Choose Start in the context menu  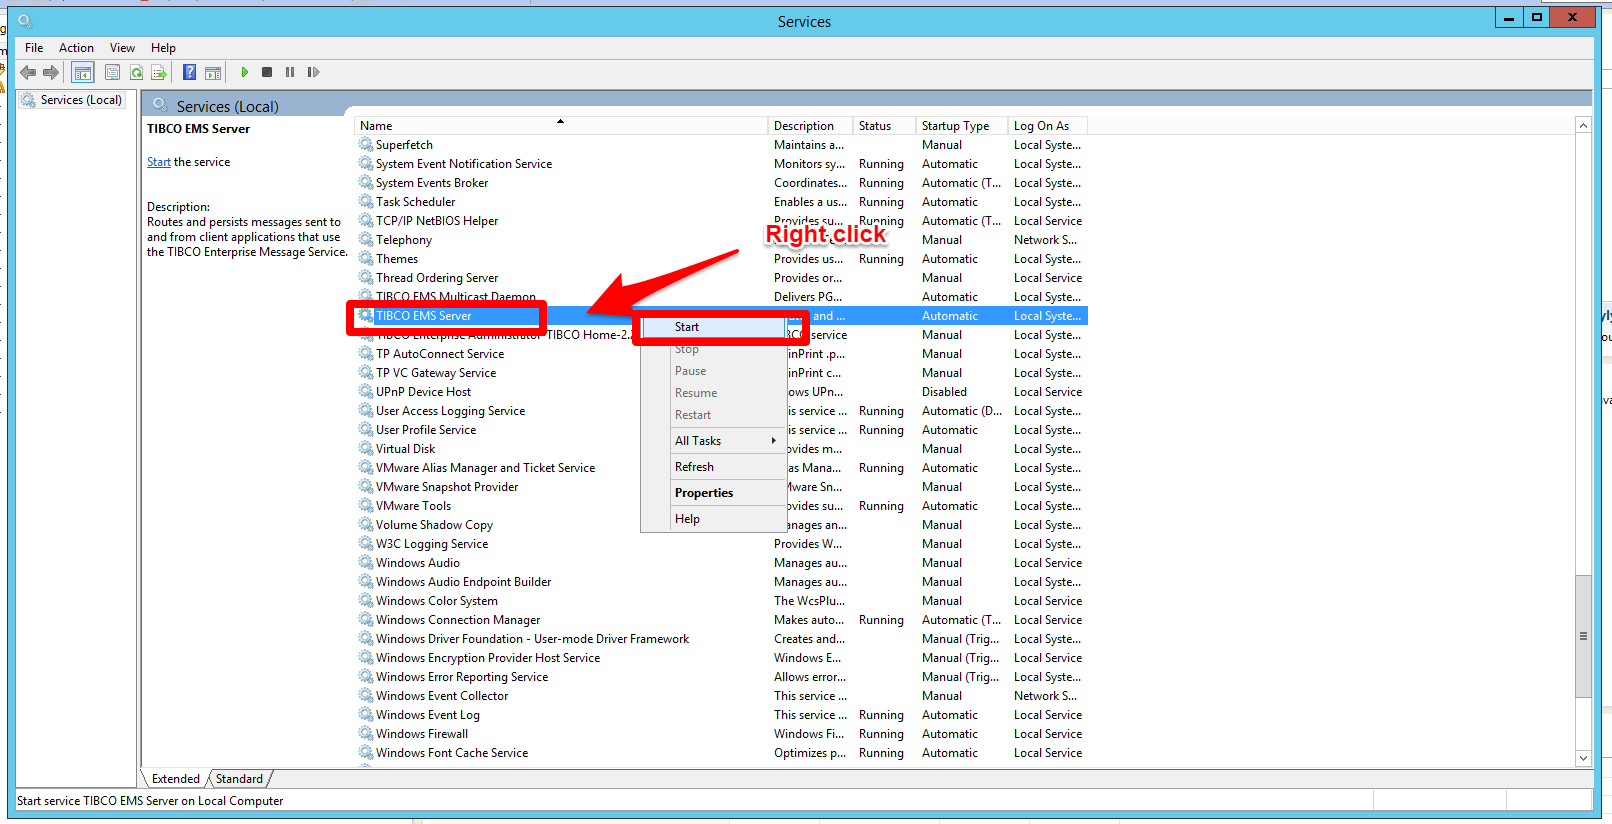[713, 327]
